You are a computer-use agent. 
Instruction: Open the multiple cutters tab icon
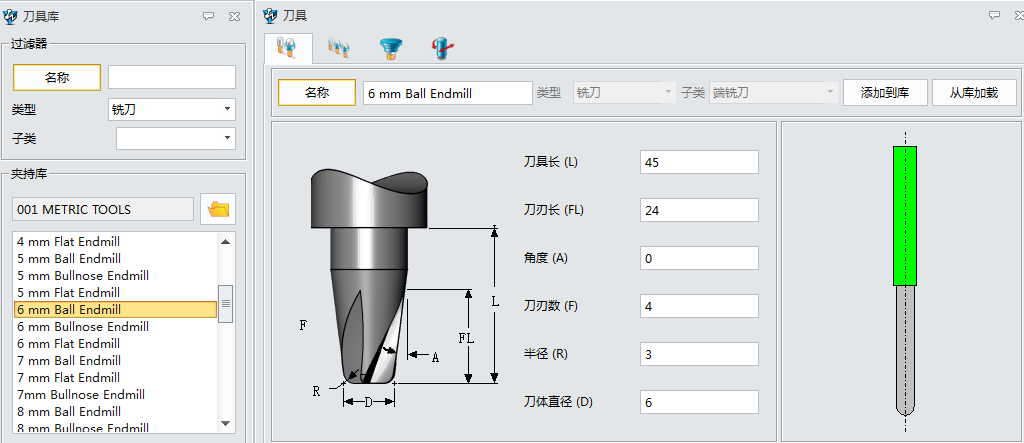pyautogui.click(x=339, y=47)
